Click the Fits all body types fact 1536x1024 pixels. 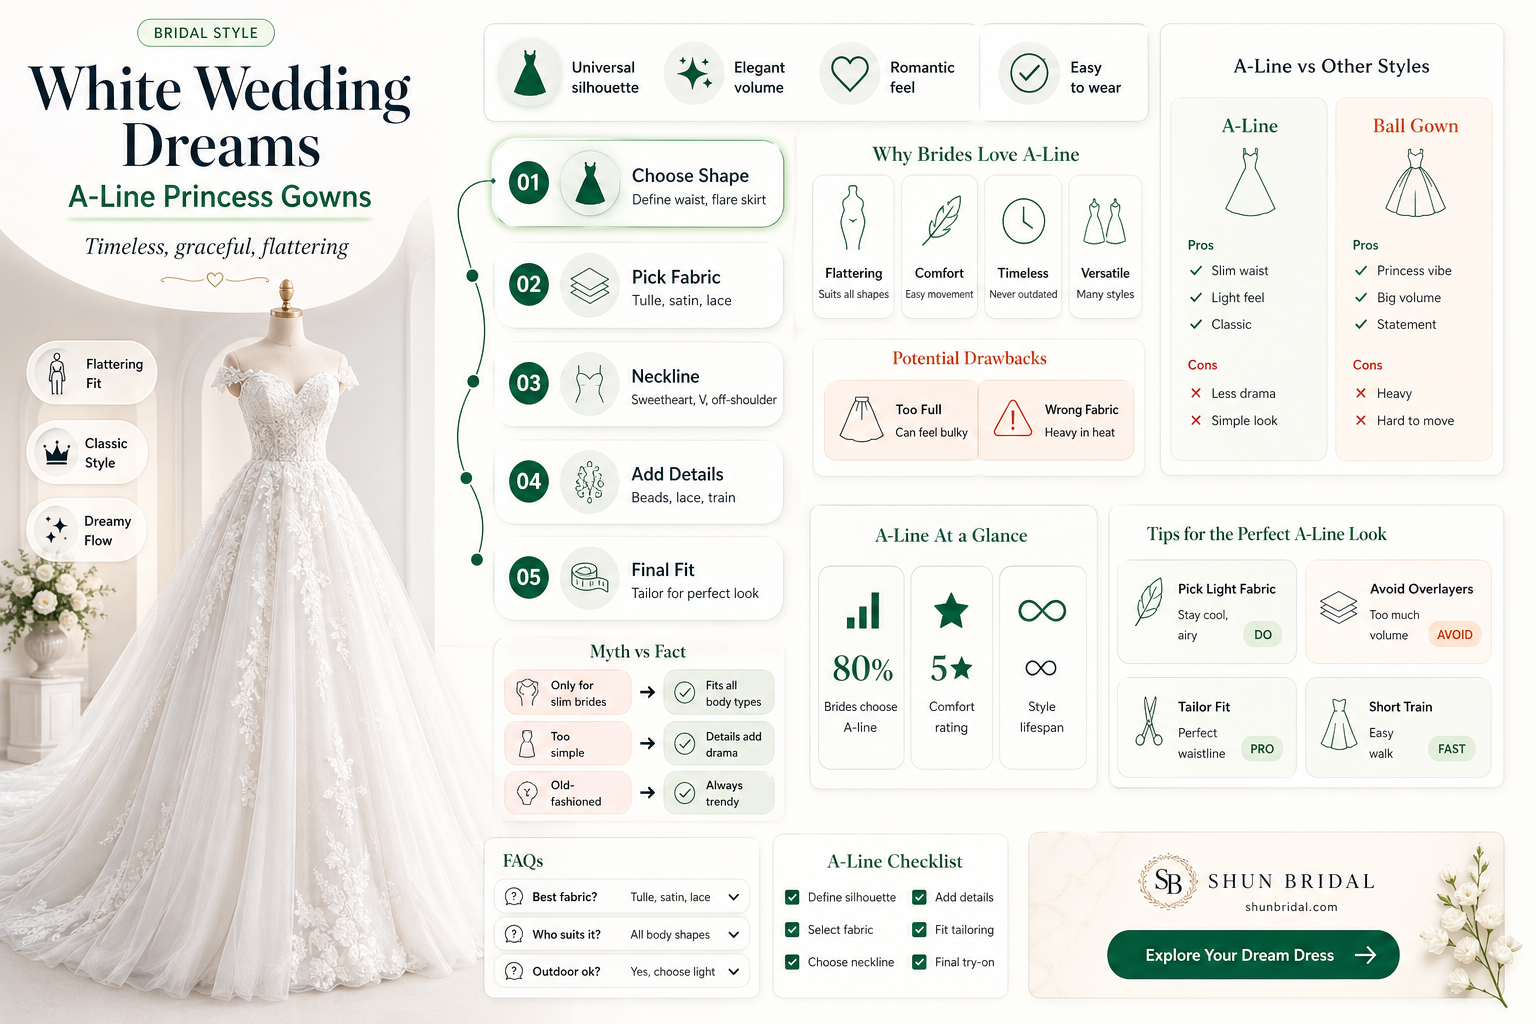pyautogui.click(x=719, y=692)
